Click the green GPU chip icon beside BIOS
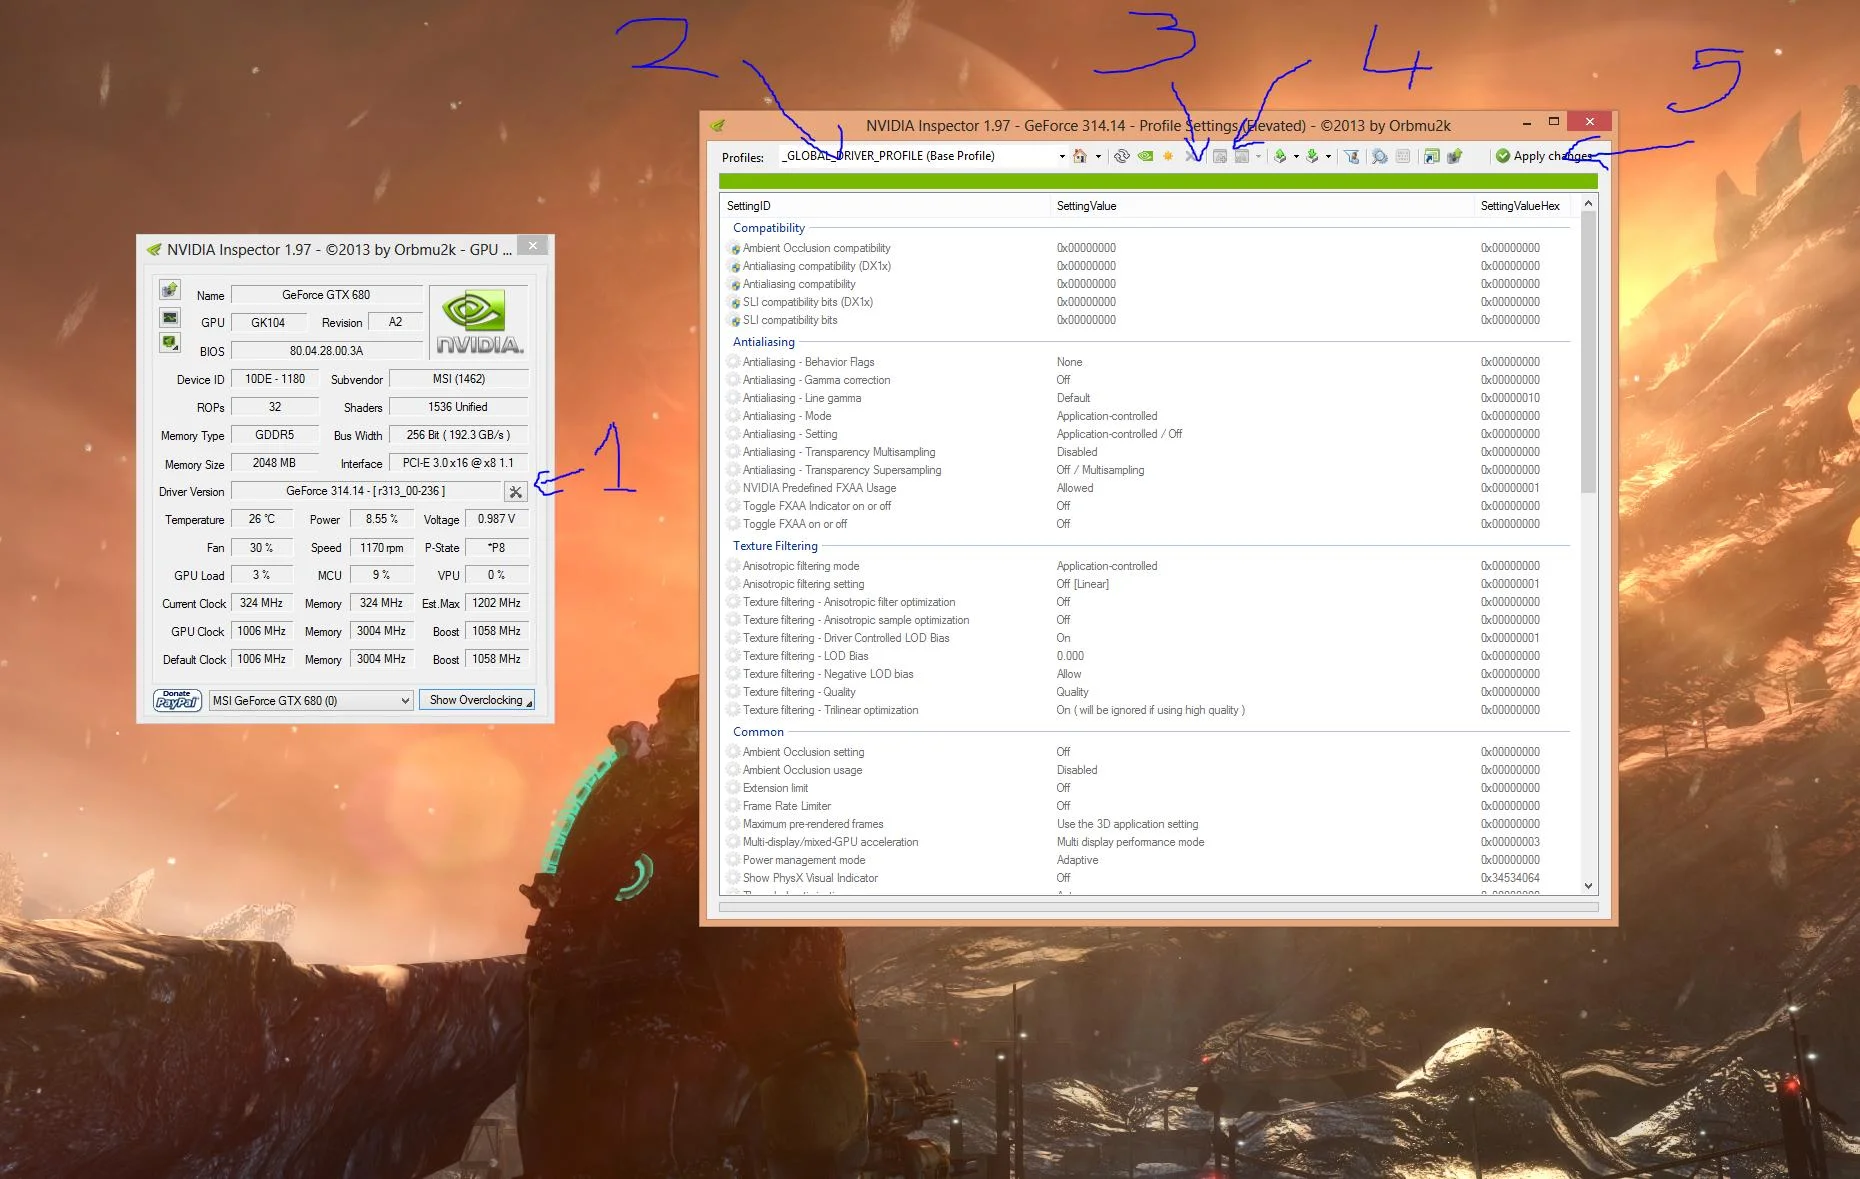This screenshot has width=1860, height=1179. 170,343
